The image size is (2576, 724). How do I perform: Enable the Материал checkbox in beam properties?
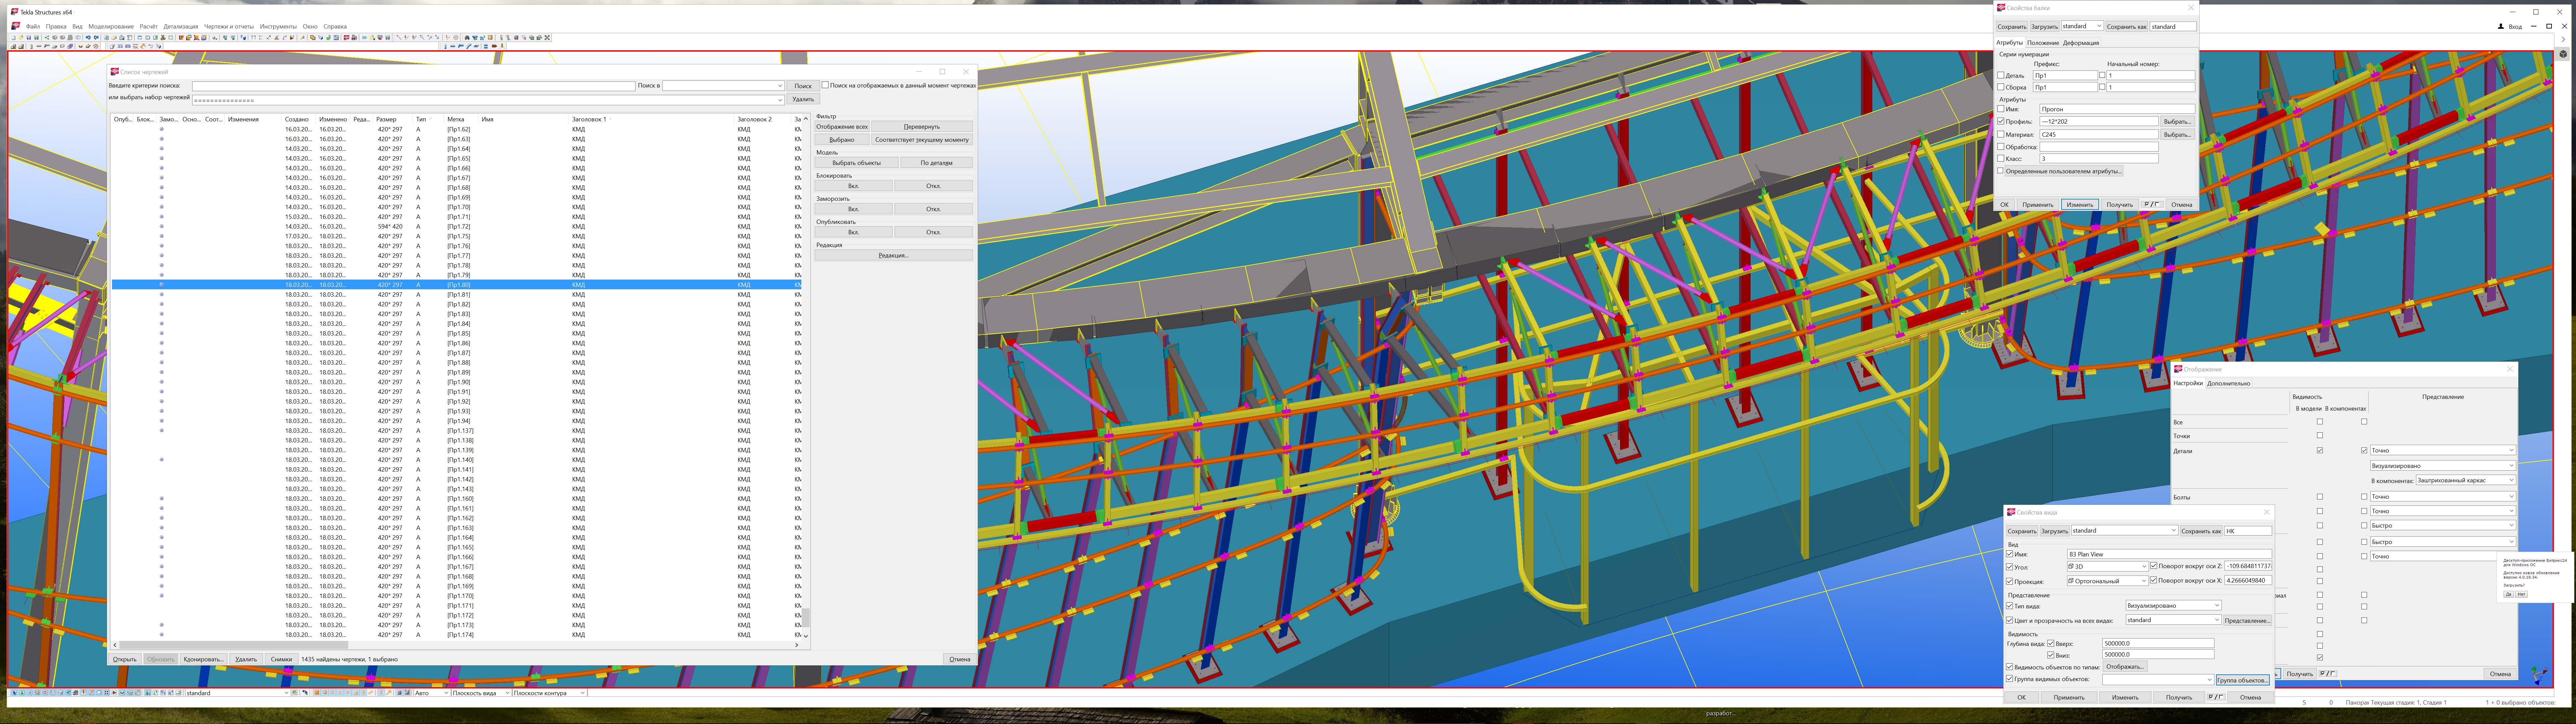2001,134
